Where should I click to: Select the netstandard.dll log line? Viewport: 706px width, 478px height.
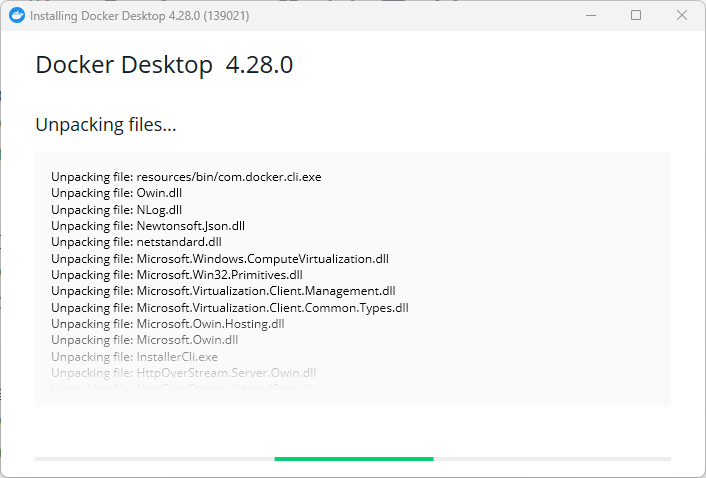[136, 242]
